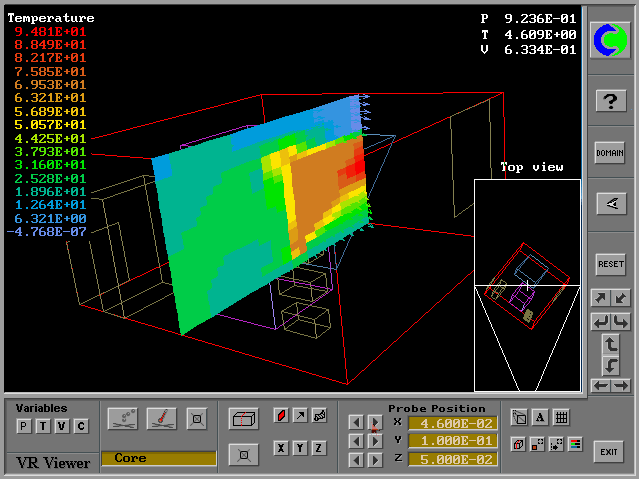Toggle the T temperature variable button
This screenshot has height=479, width=639.
(x=42, y=427)
